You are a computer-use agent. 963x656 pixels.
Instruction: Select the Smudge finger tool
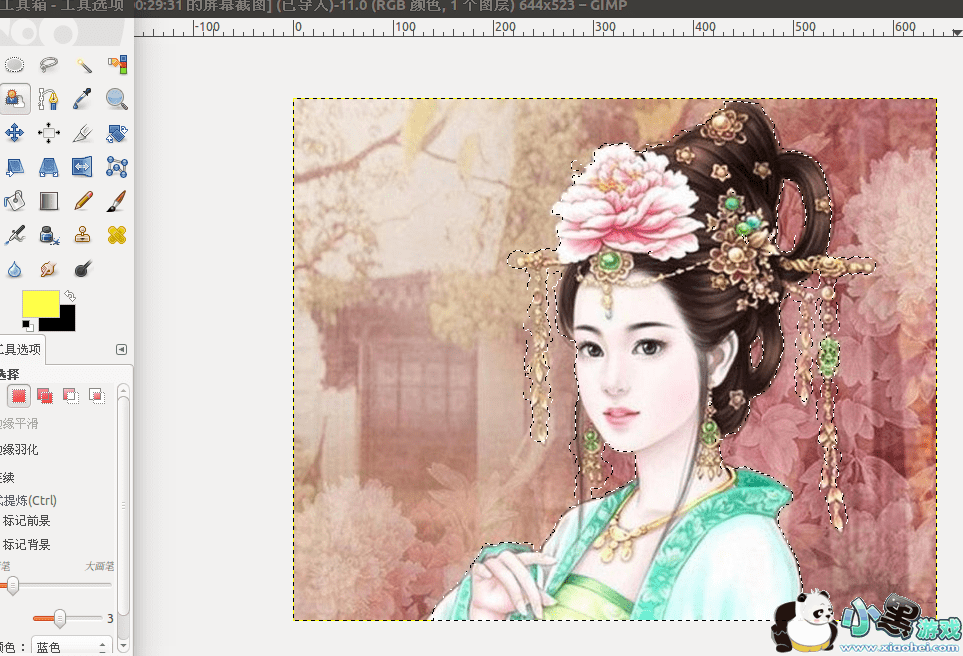tap(49, 269)
